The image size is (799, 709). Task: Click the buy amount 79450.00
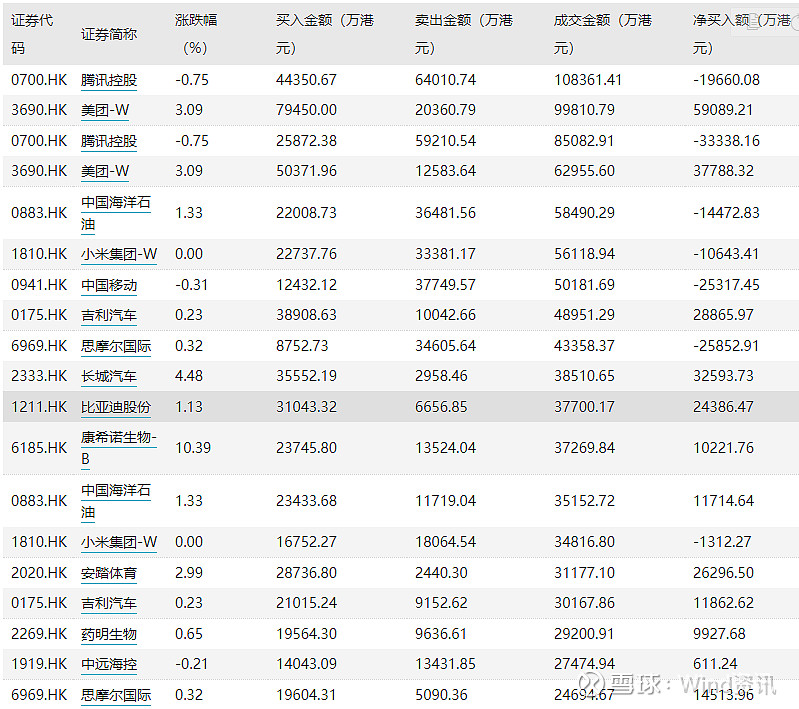pos(306,110)
